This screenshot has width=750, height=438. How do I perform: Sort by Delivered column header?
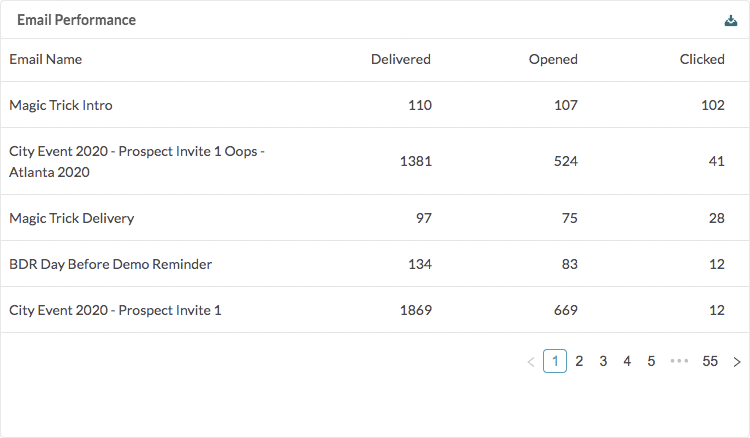point(401,59)
